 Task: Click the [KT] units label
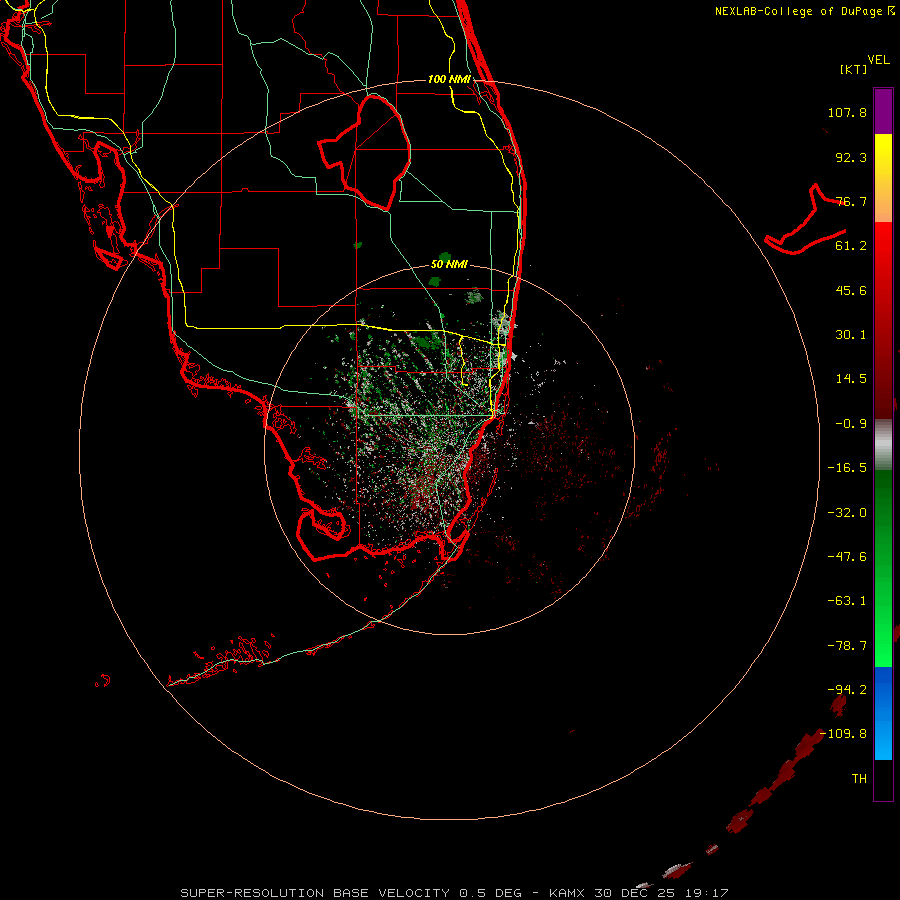854,69
